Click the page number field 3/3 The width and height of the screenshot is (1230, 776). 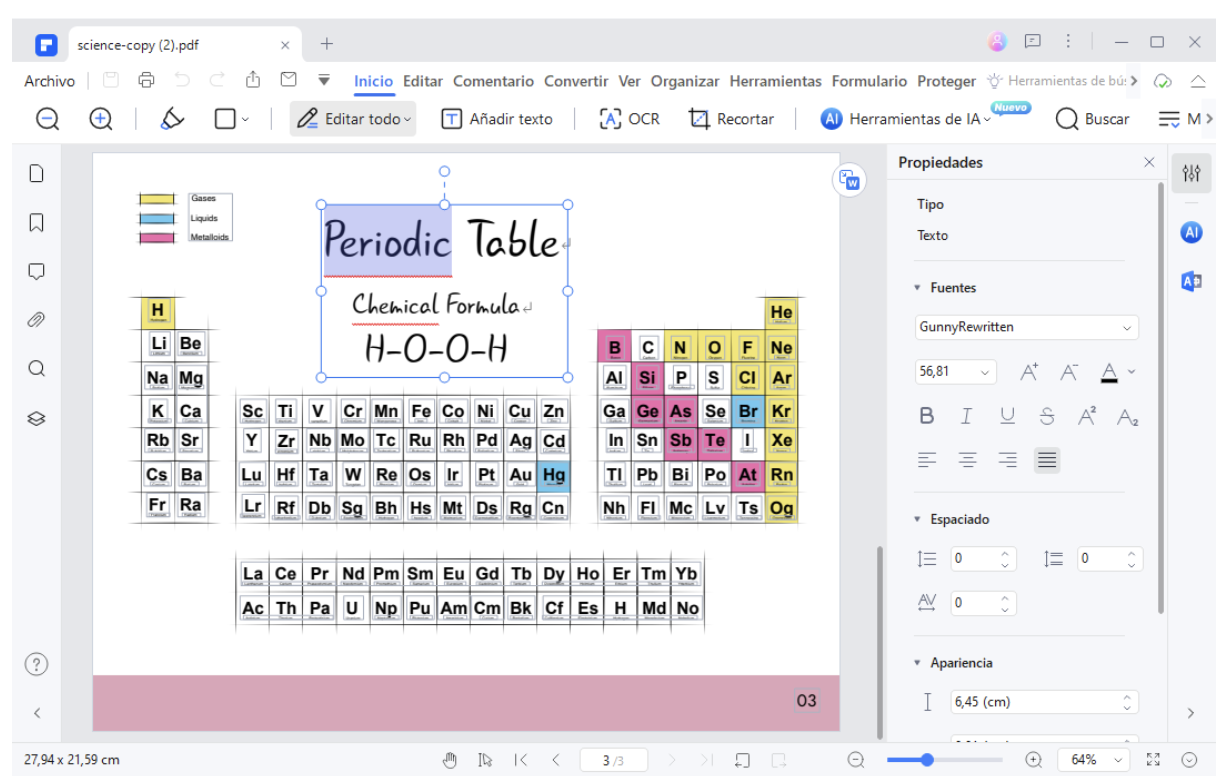613,760
